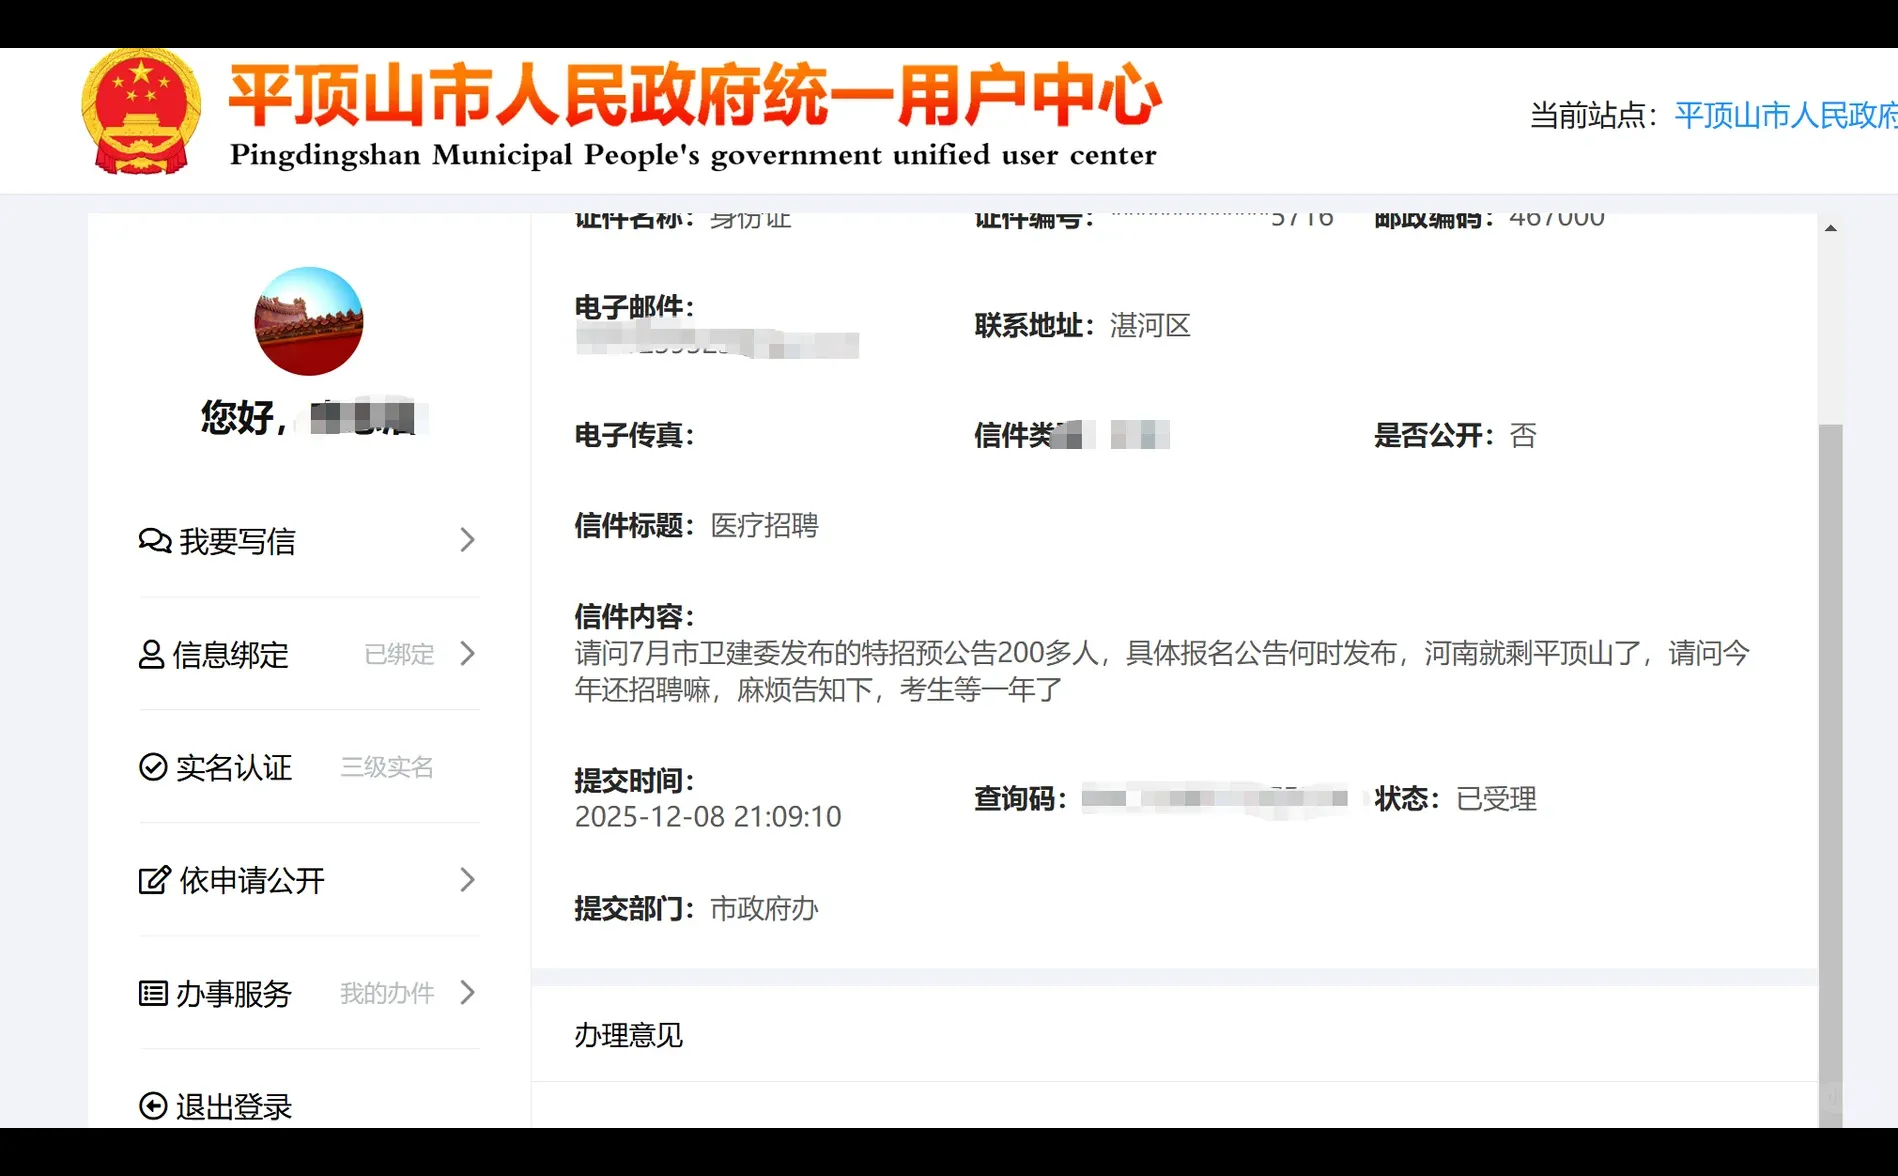The image size is (1898, 1176).
Task: Click the scrollbar up arrow
Action: 1833,227
